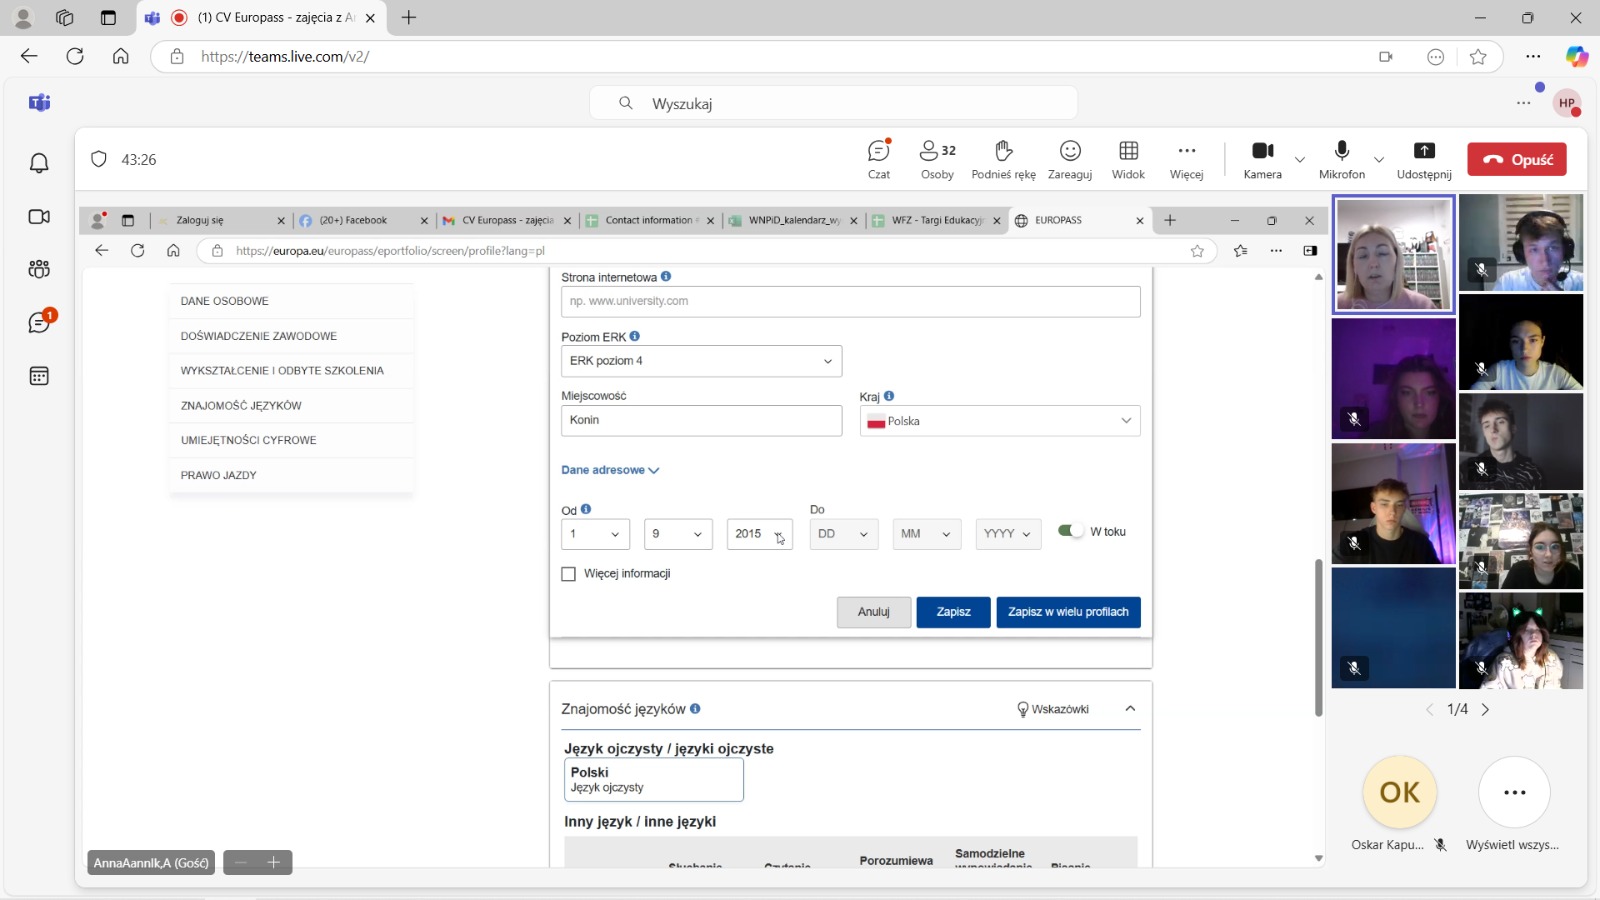
Task: Select DANE OSOBOWE in sidebar
Action: [x=292, y=301]
